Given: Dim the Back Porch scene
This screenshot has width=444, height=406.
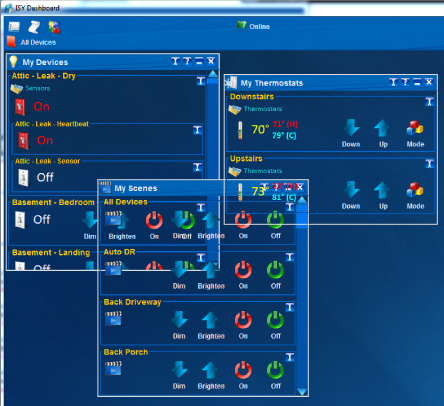Looking at the screenshot, I should pos(179,369).
